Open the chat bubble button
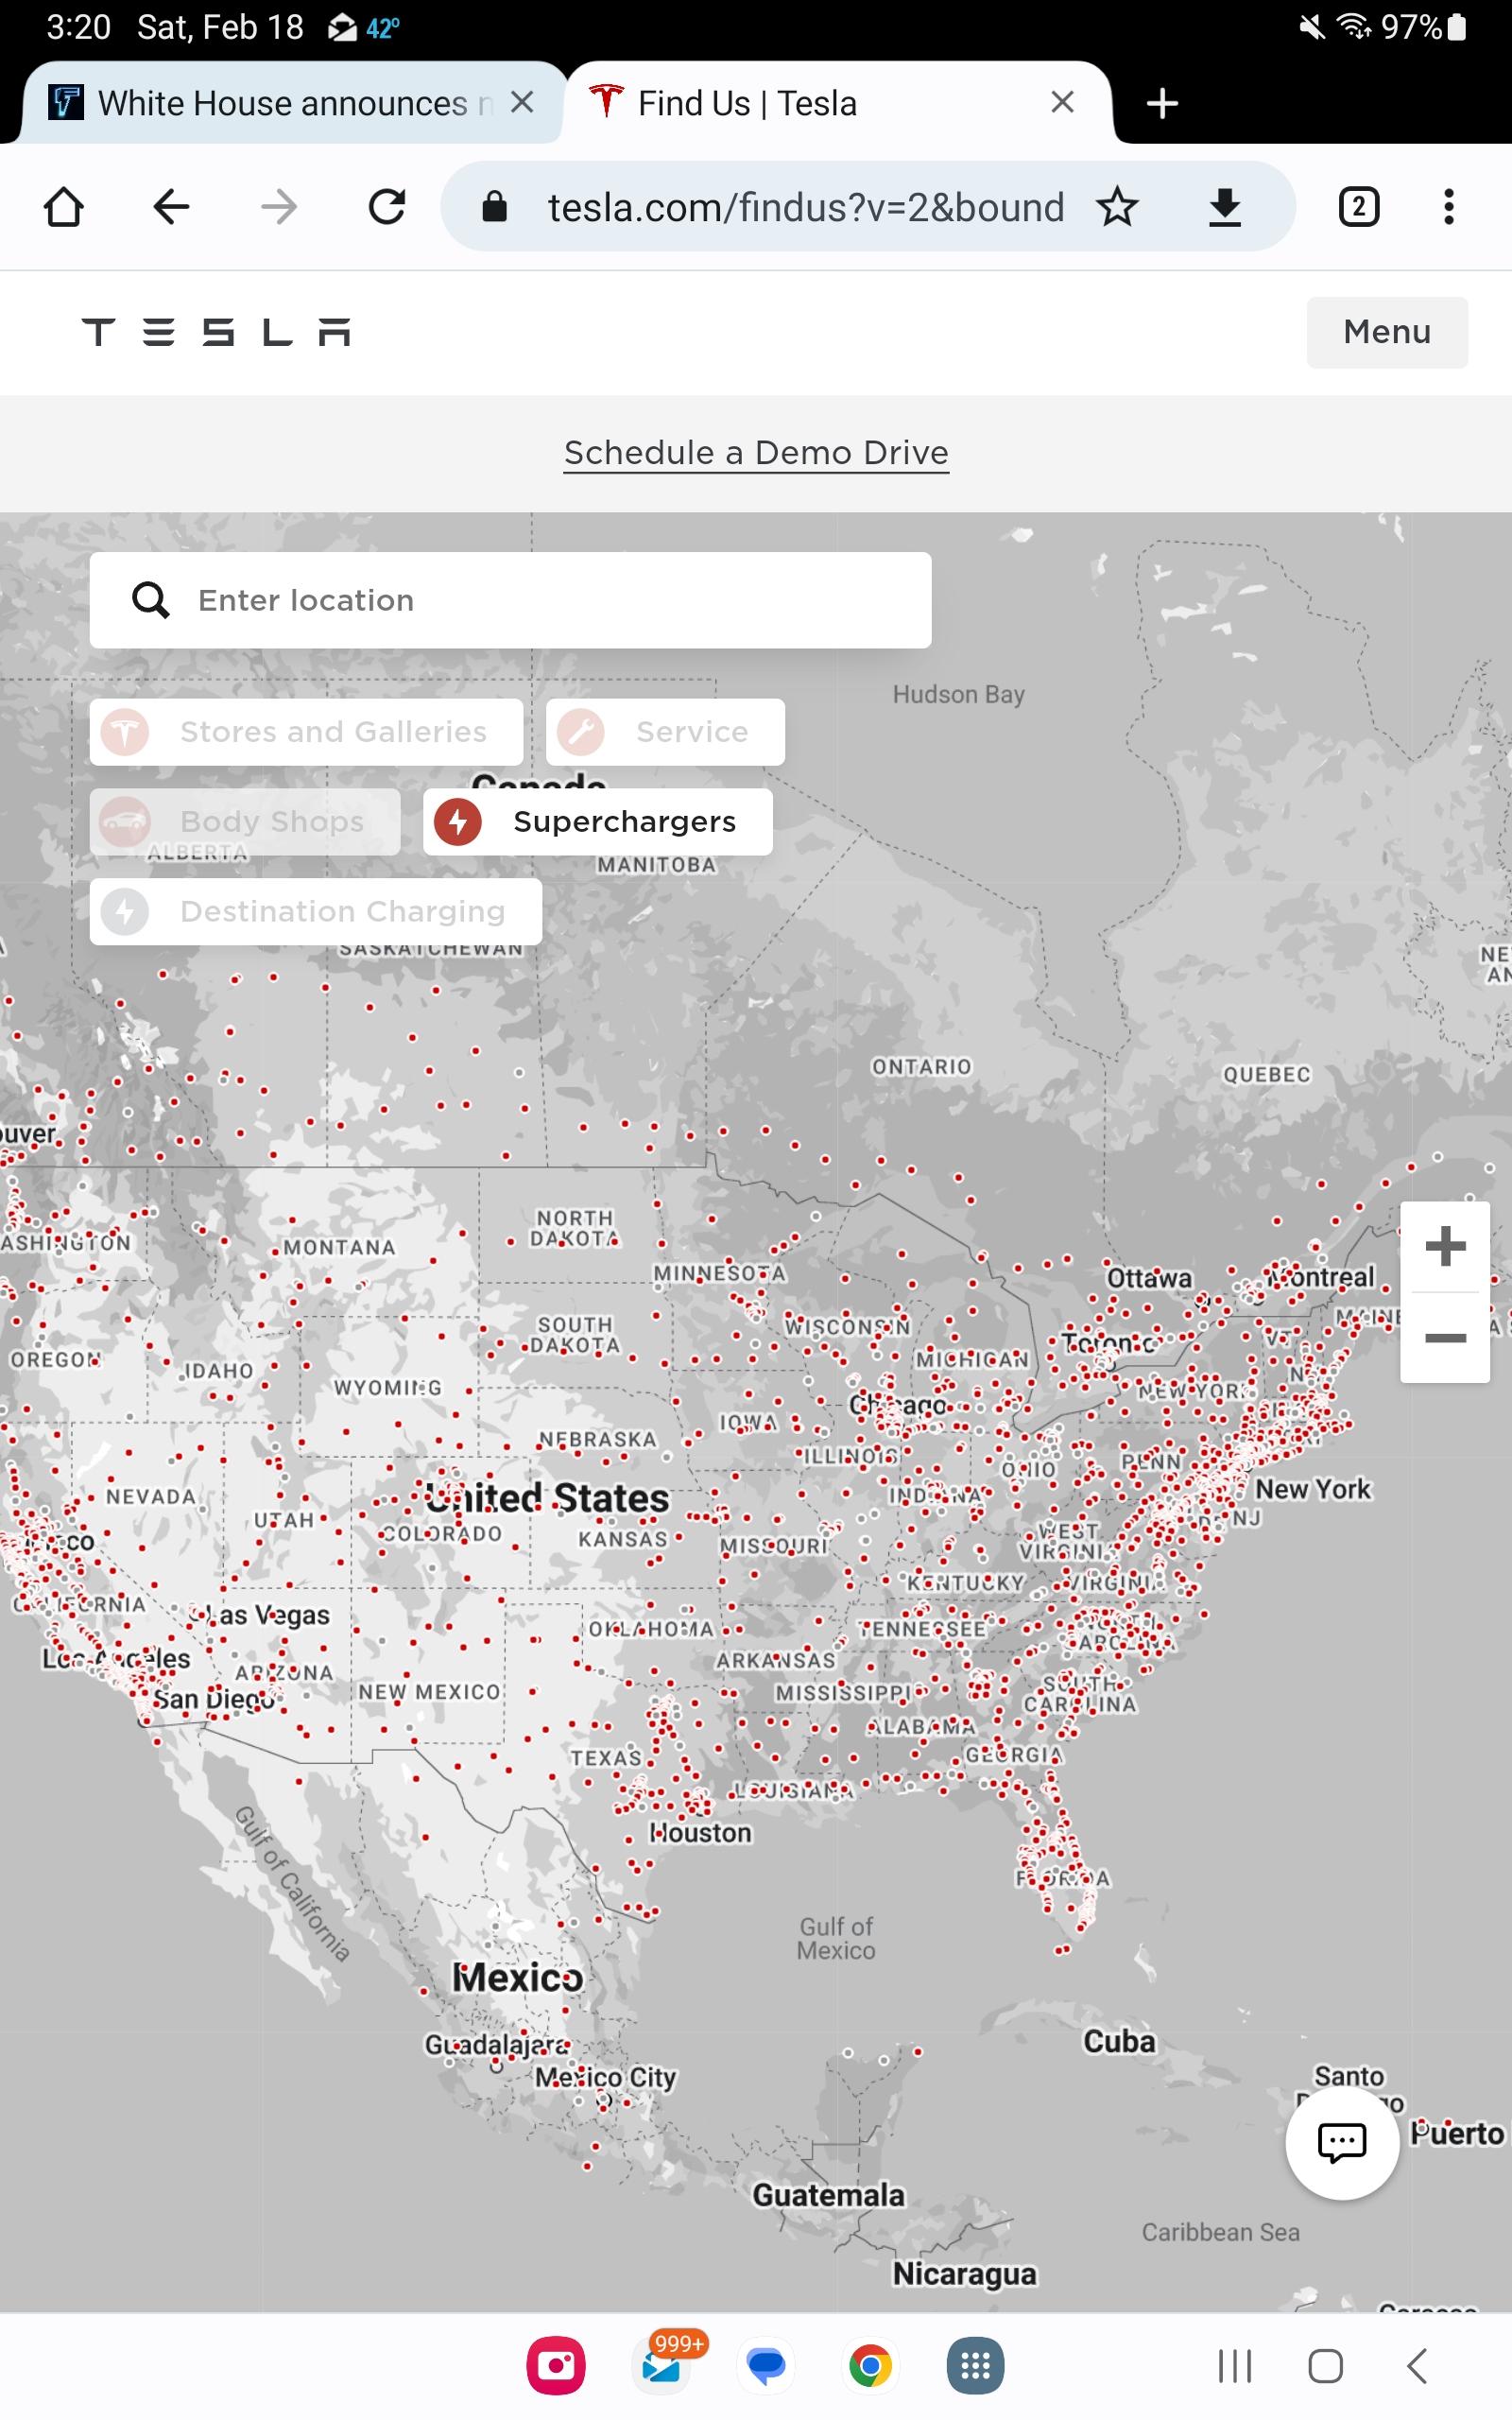1512x2420 pixels. coord(1342,2142)
